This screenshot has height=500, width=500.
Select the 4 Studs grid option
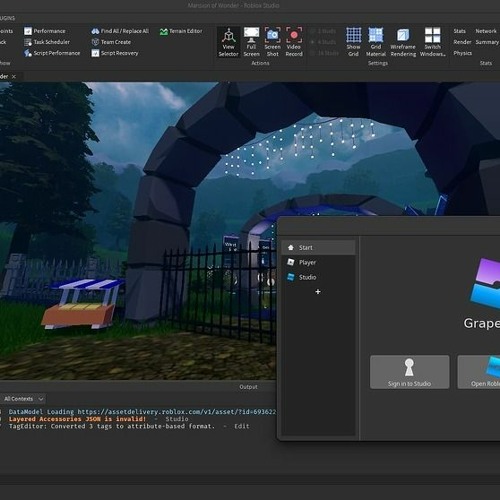[x=323, y=42]
